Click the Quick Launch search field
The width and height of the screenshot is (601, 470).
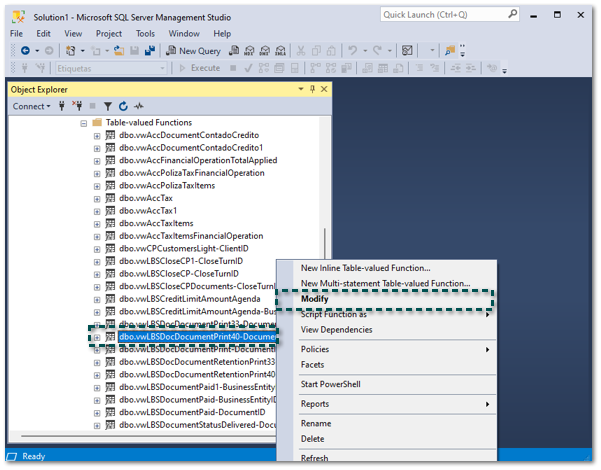(449, 15)
